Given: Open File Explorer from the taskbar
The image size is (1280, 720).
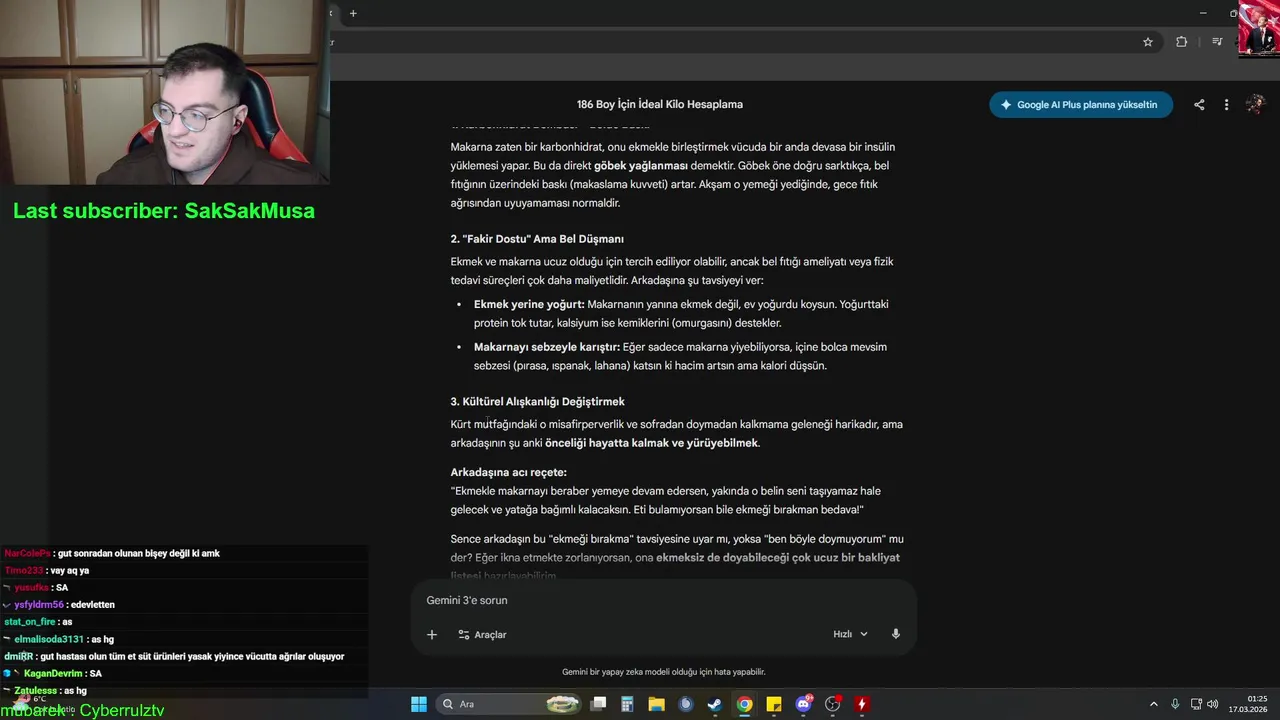Looking at the screenshot, I should coord(656,704).
